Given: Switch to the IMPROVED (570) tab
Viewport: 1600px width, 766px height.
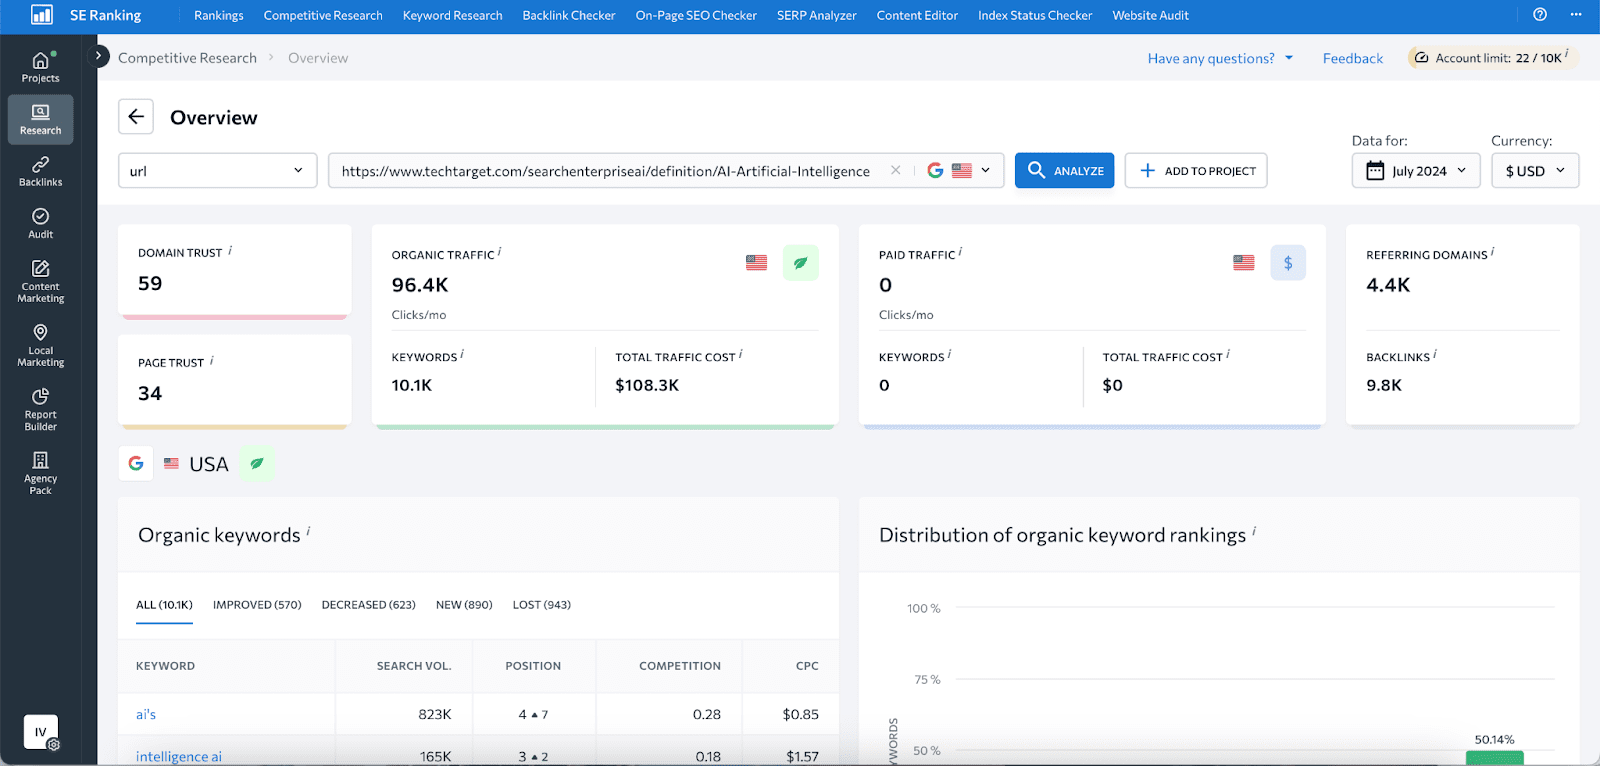Looking at the screenshot, I should pos(257,605).
